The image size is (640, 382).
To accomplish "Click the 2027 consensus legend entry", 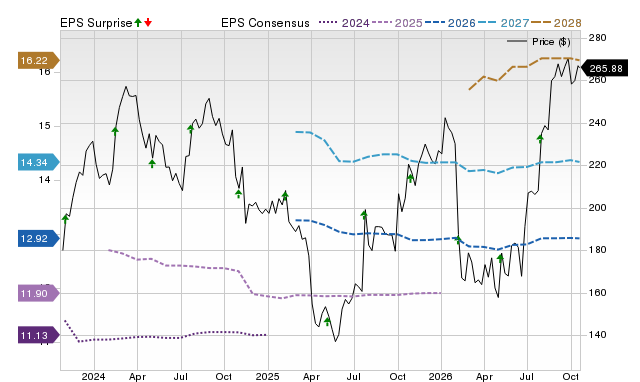I will (x=503, y=23).
